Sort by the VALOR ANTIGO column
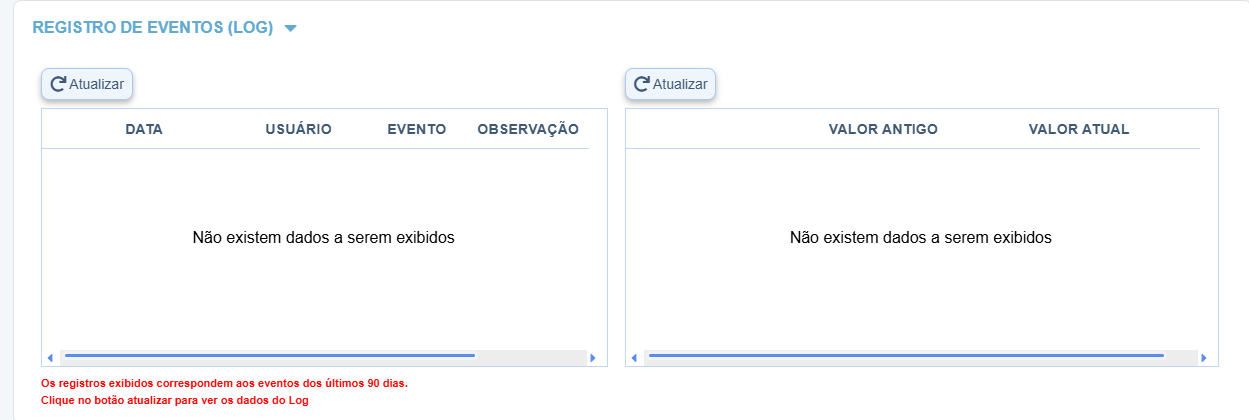This screenshot has width=1249, height=420. [883, 129]
